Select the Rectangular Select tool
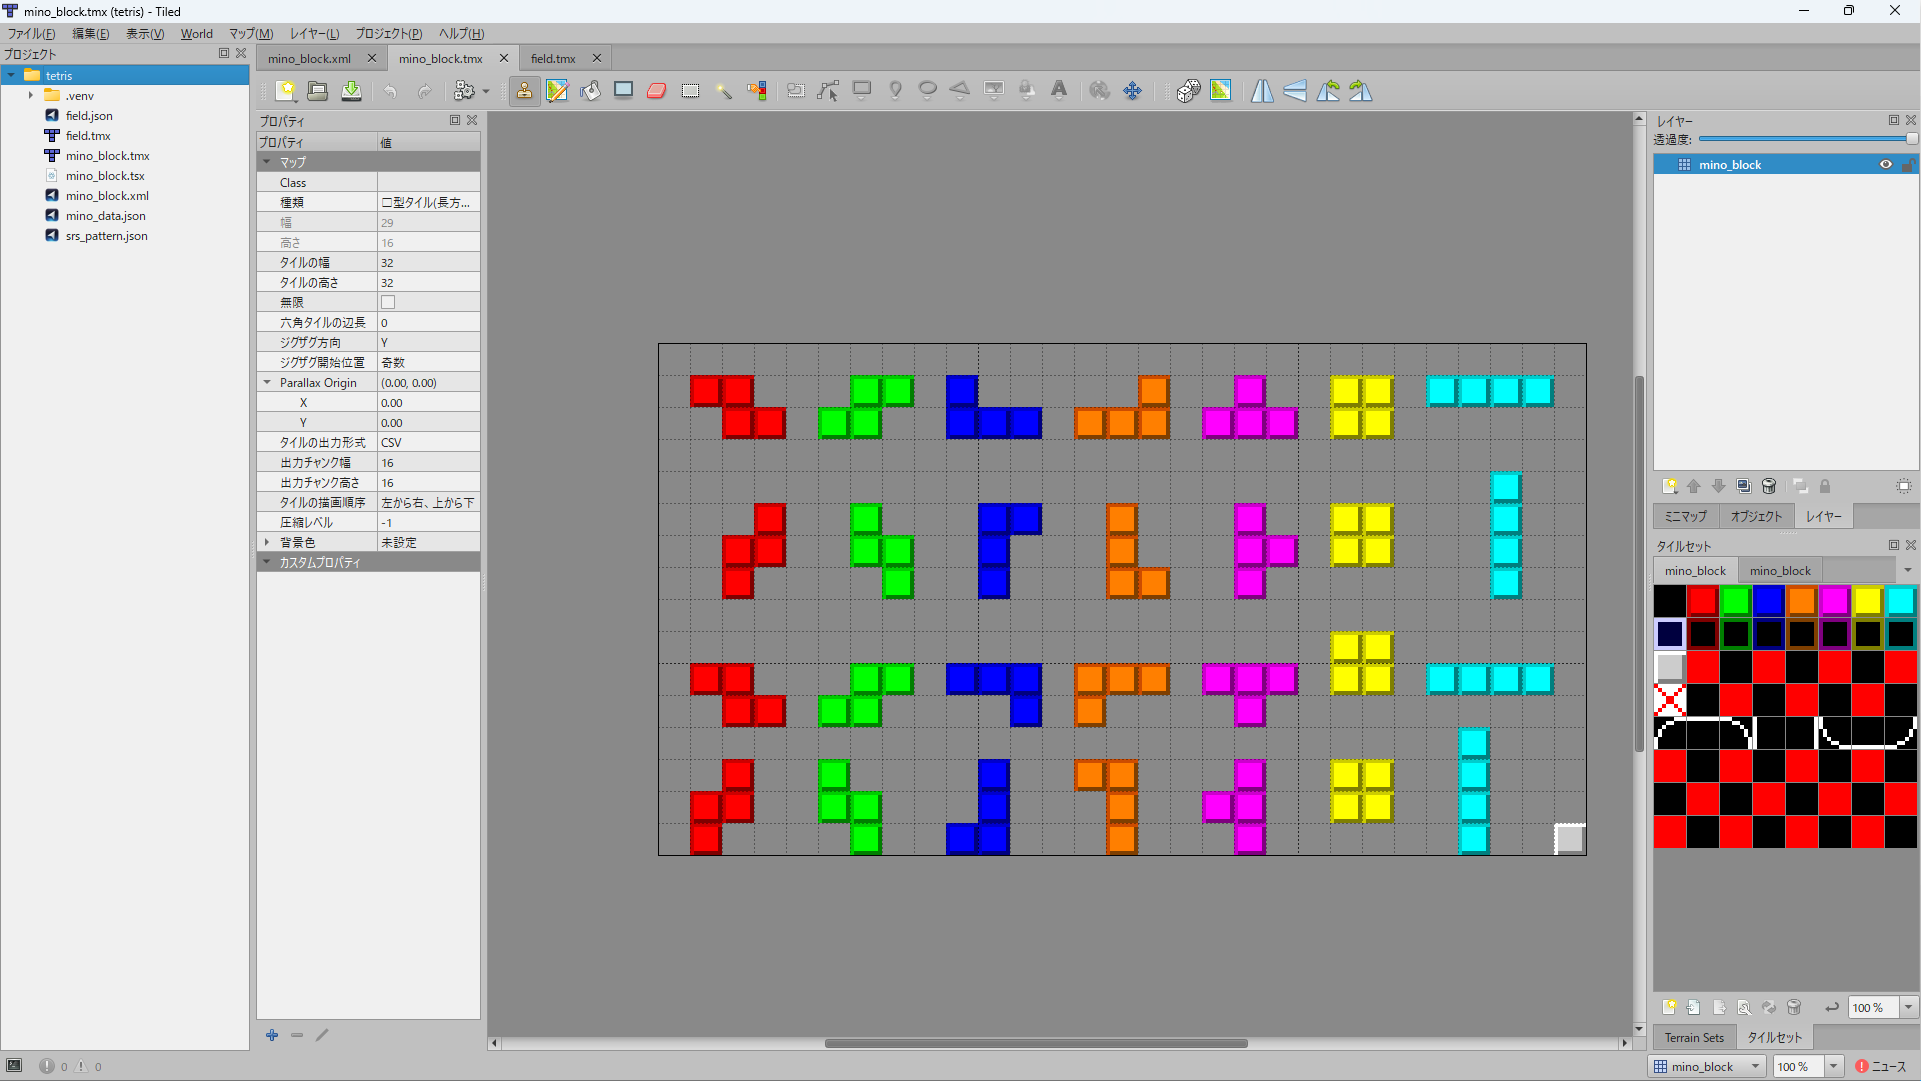1921x1081 pixels. pyautogui.click(x=690, y=91)
